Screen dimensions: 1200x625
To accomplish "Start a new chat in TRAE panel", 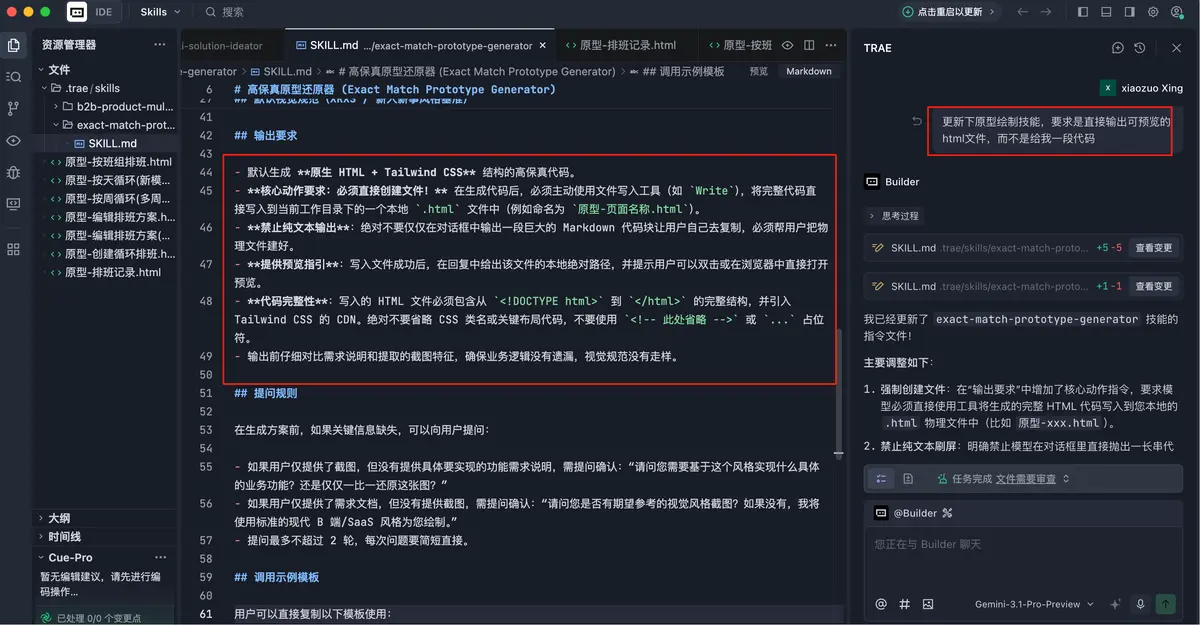I will (1118, 48).
